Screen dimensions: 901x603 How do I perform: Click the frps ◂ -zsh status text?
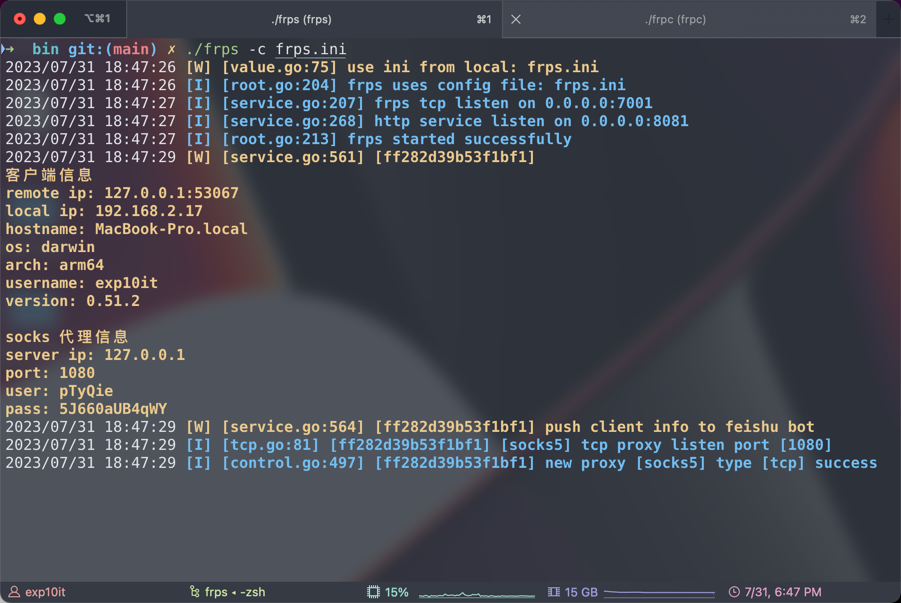235,592
